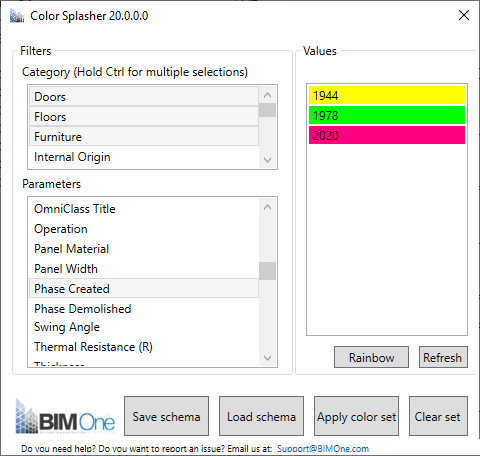Click Parameters list up arrow
This screenshot has width=480, height=456.
pyautogui.click(x=267, y=207)
